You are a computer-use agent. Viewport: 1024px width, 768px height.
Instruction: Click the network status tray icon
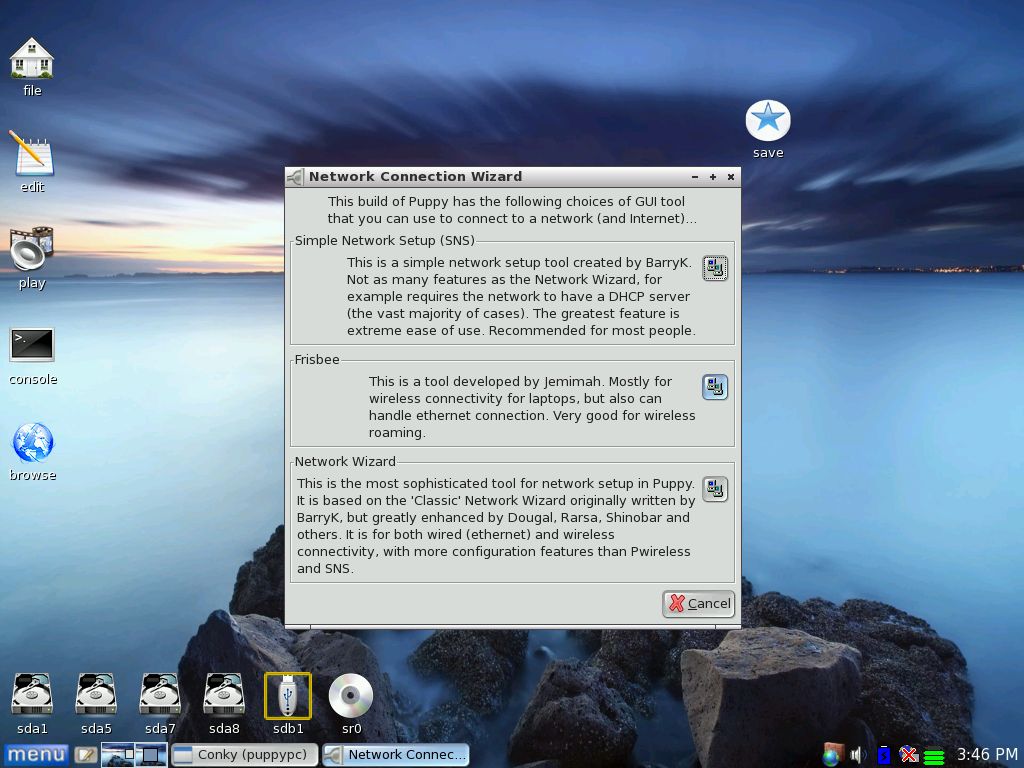[908, 755]
